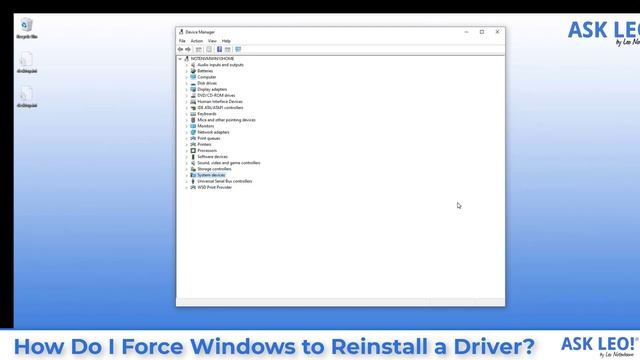This screenshot has width=640, height=360.
Task: Click the Device Manager title bar icon
Action: point(181,32)
